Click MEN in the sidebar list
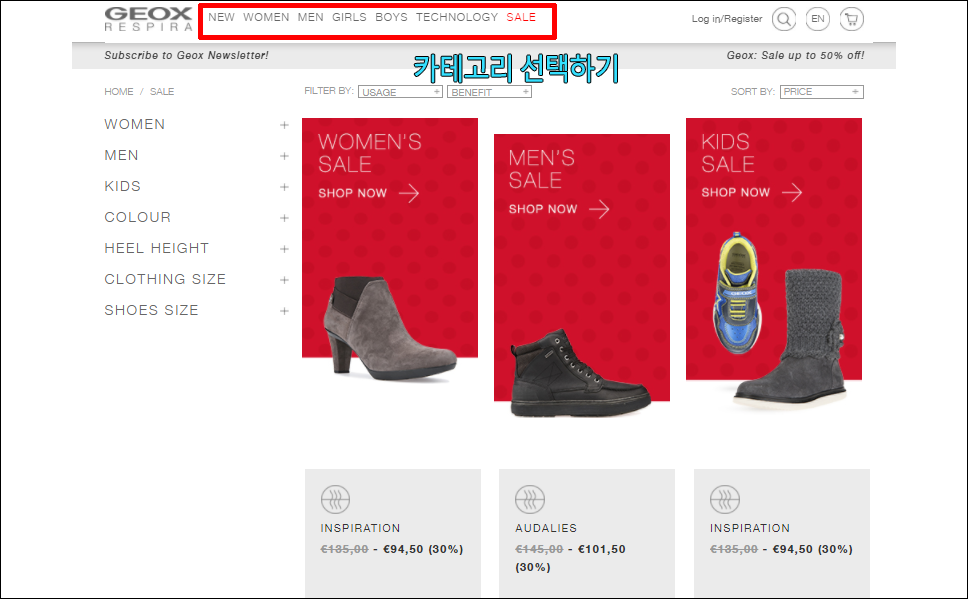 pos(121,156)
